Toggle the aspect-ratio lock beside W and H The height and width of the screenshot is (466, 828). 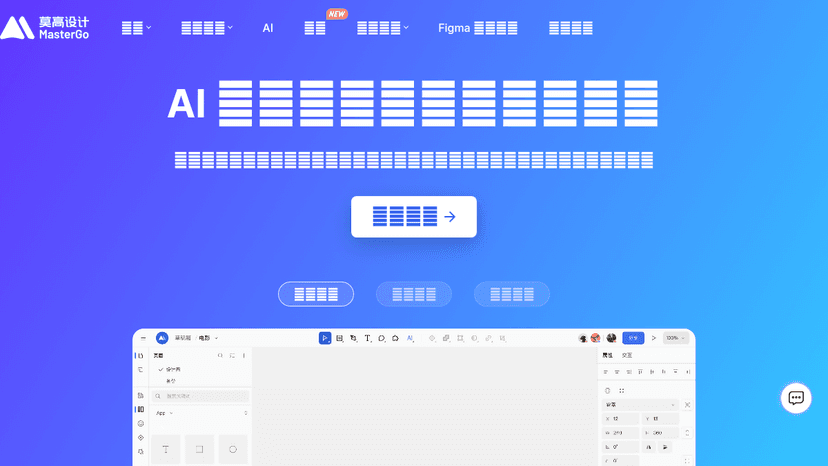coord(687,433)
